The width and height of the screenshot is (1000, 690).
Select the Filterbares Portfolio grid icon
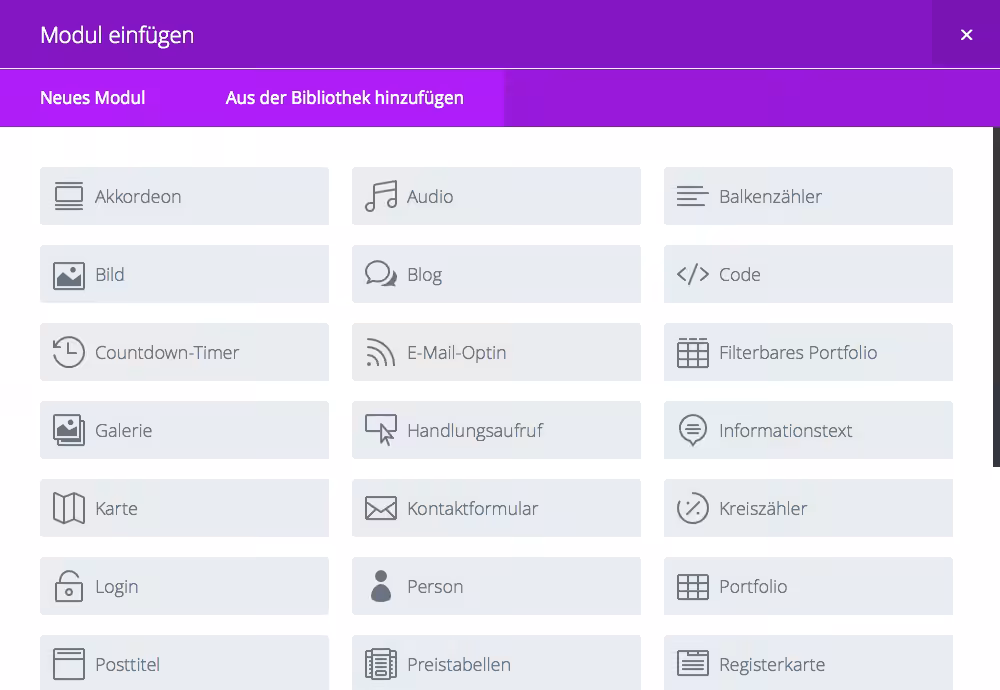pyautogui.click(x=693, y=353)
